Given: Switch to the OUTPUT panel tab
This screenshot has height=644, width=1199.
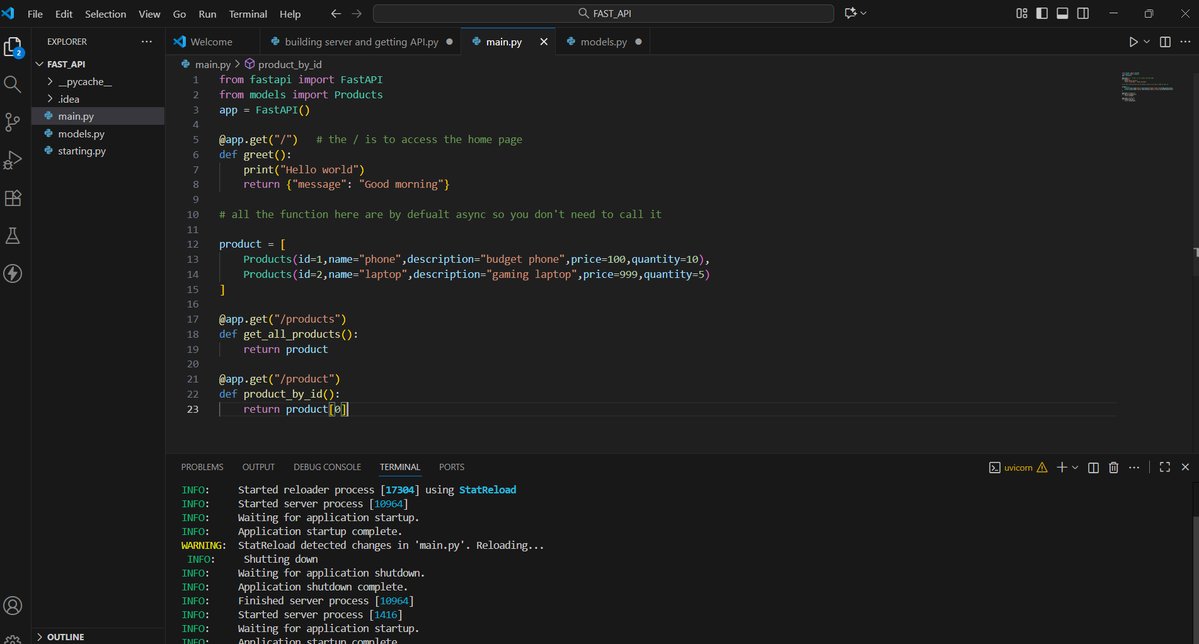Looking at the screenshot, I should (258, 467).
